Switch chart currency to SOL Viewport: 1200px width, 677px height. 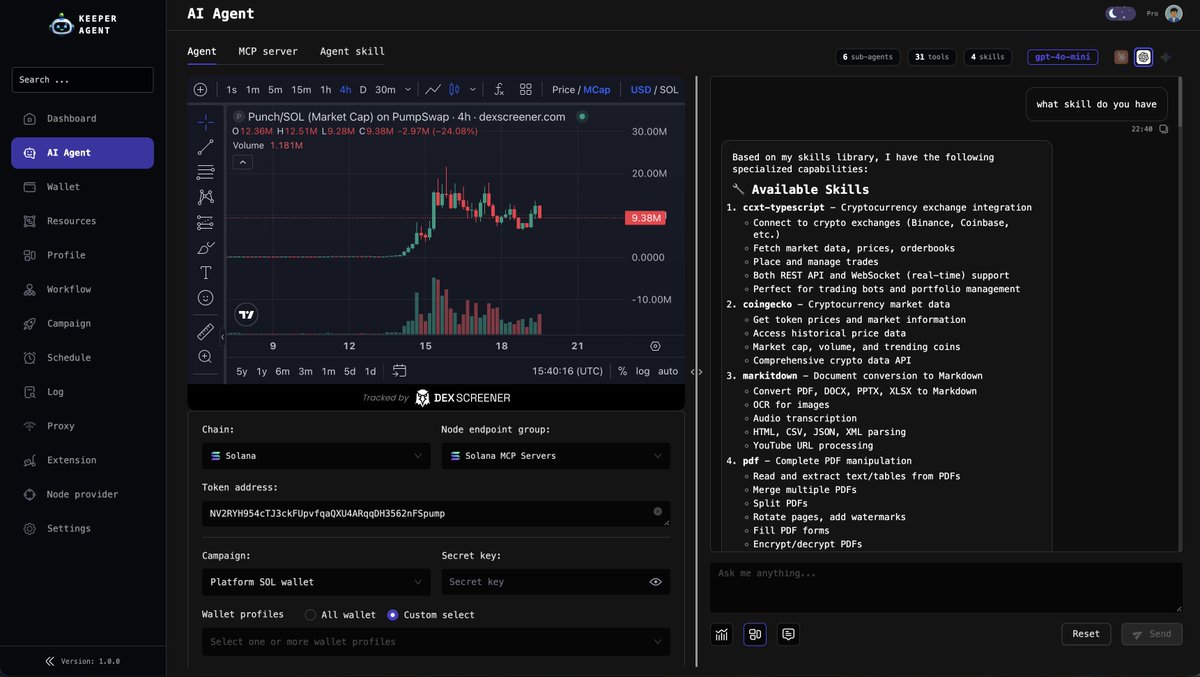(x=669, y=89)
